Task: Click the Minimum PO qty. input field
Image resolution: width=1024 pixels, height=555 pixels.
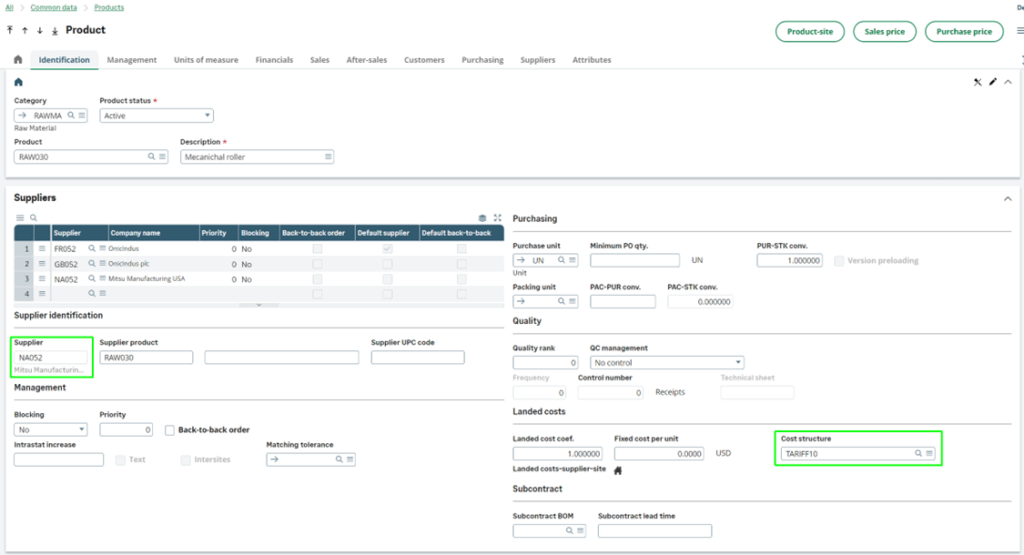Action: 635,260
